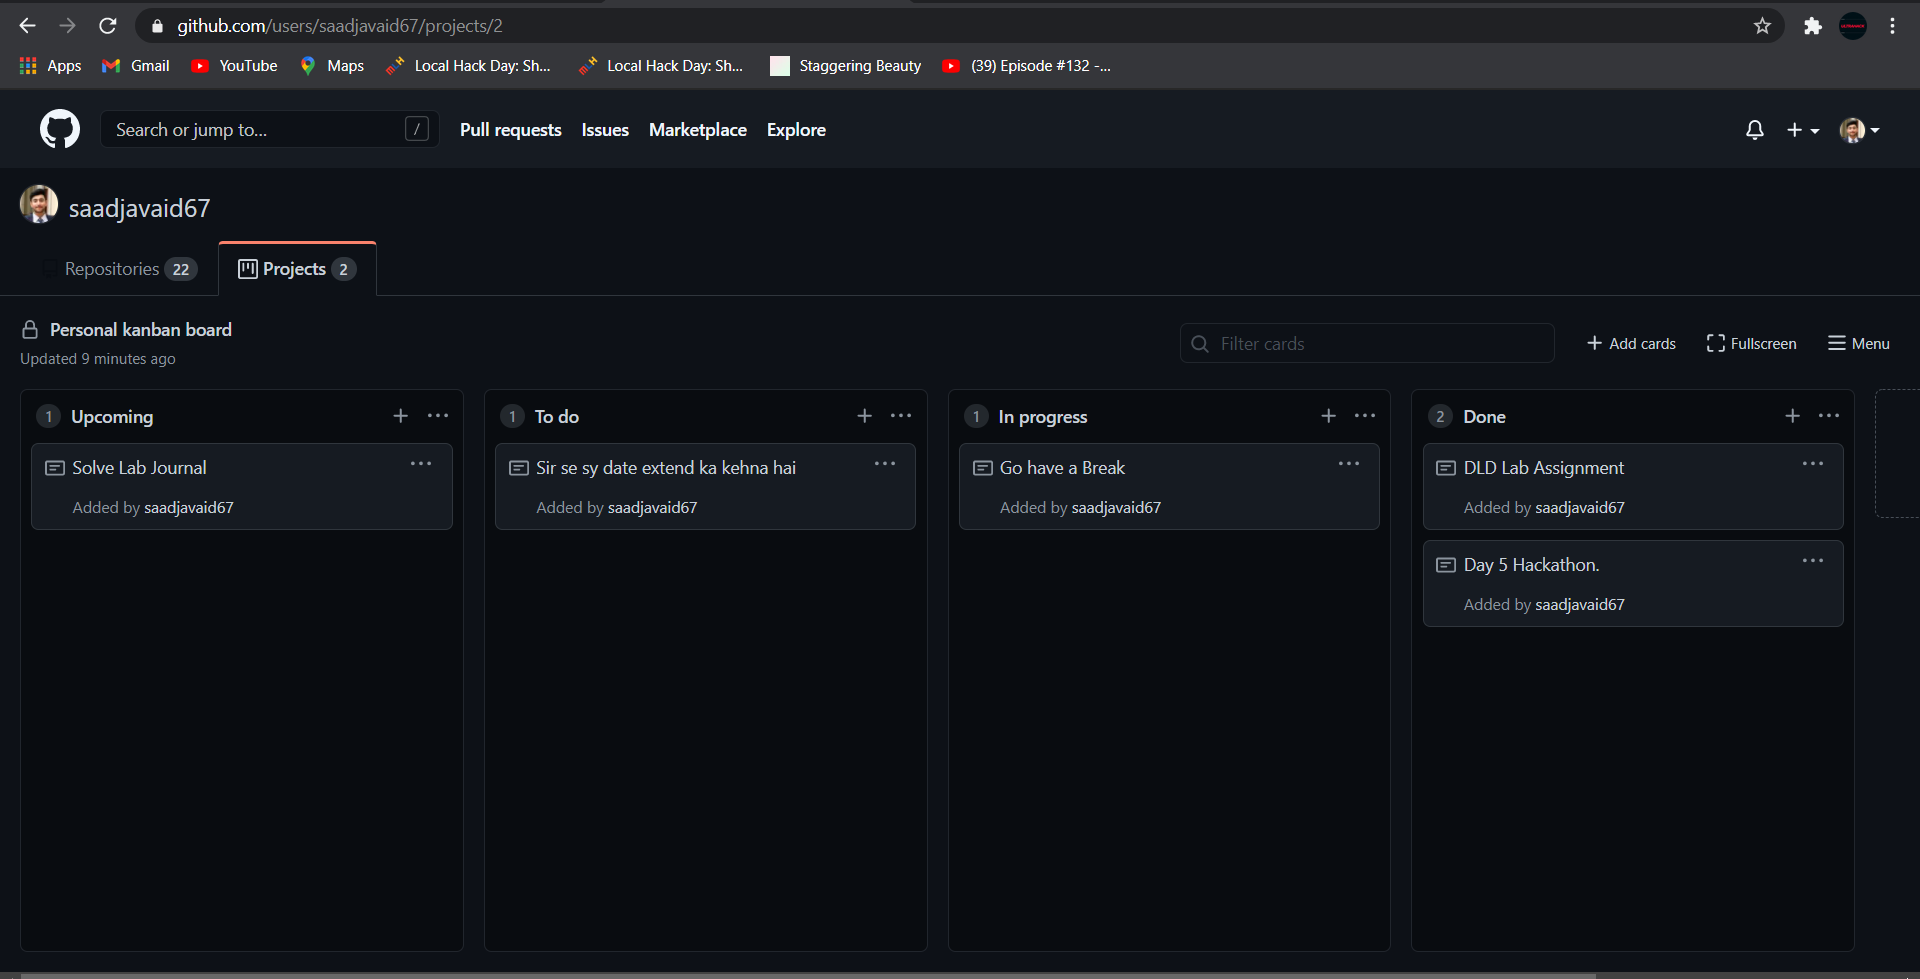
Task: Open the profile avatar dropdown menu
Action: pos(1858,130)
